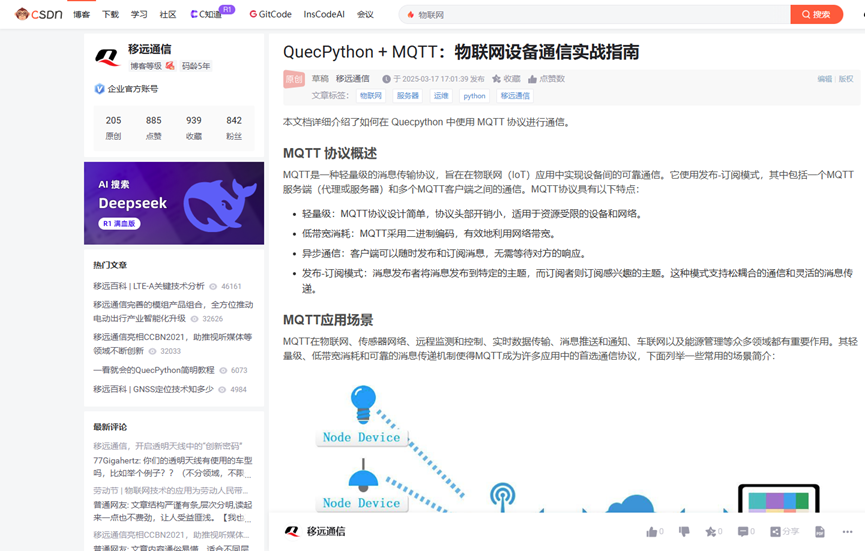Viewport: 865px width, 551px height.
Task: Select the 移远通信 article tag
Action: click(x=515, y=96)
